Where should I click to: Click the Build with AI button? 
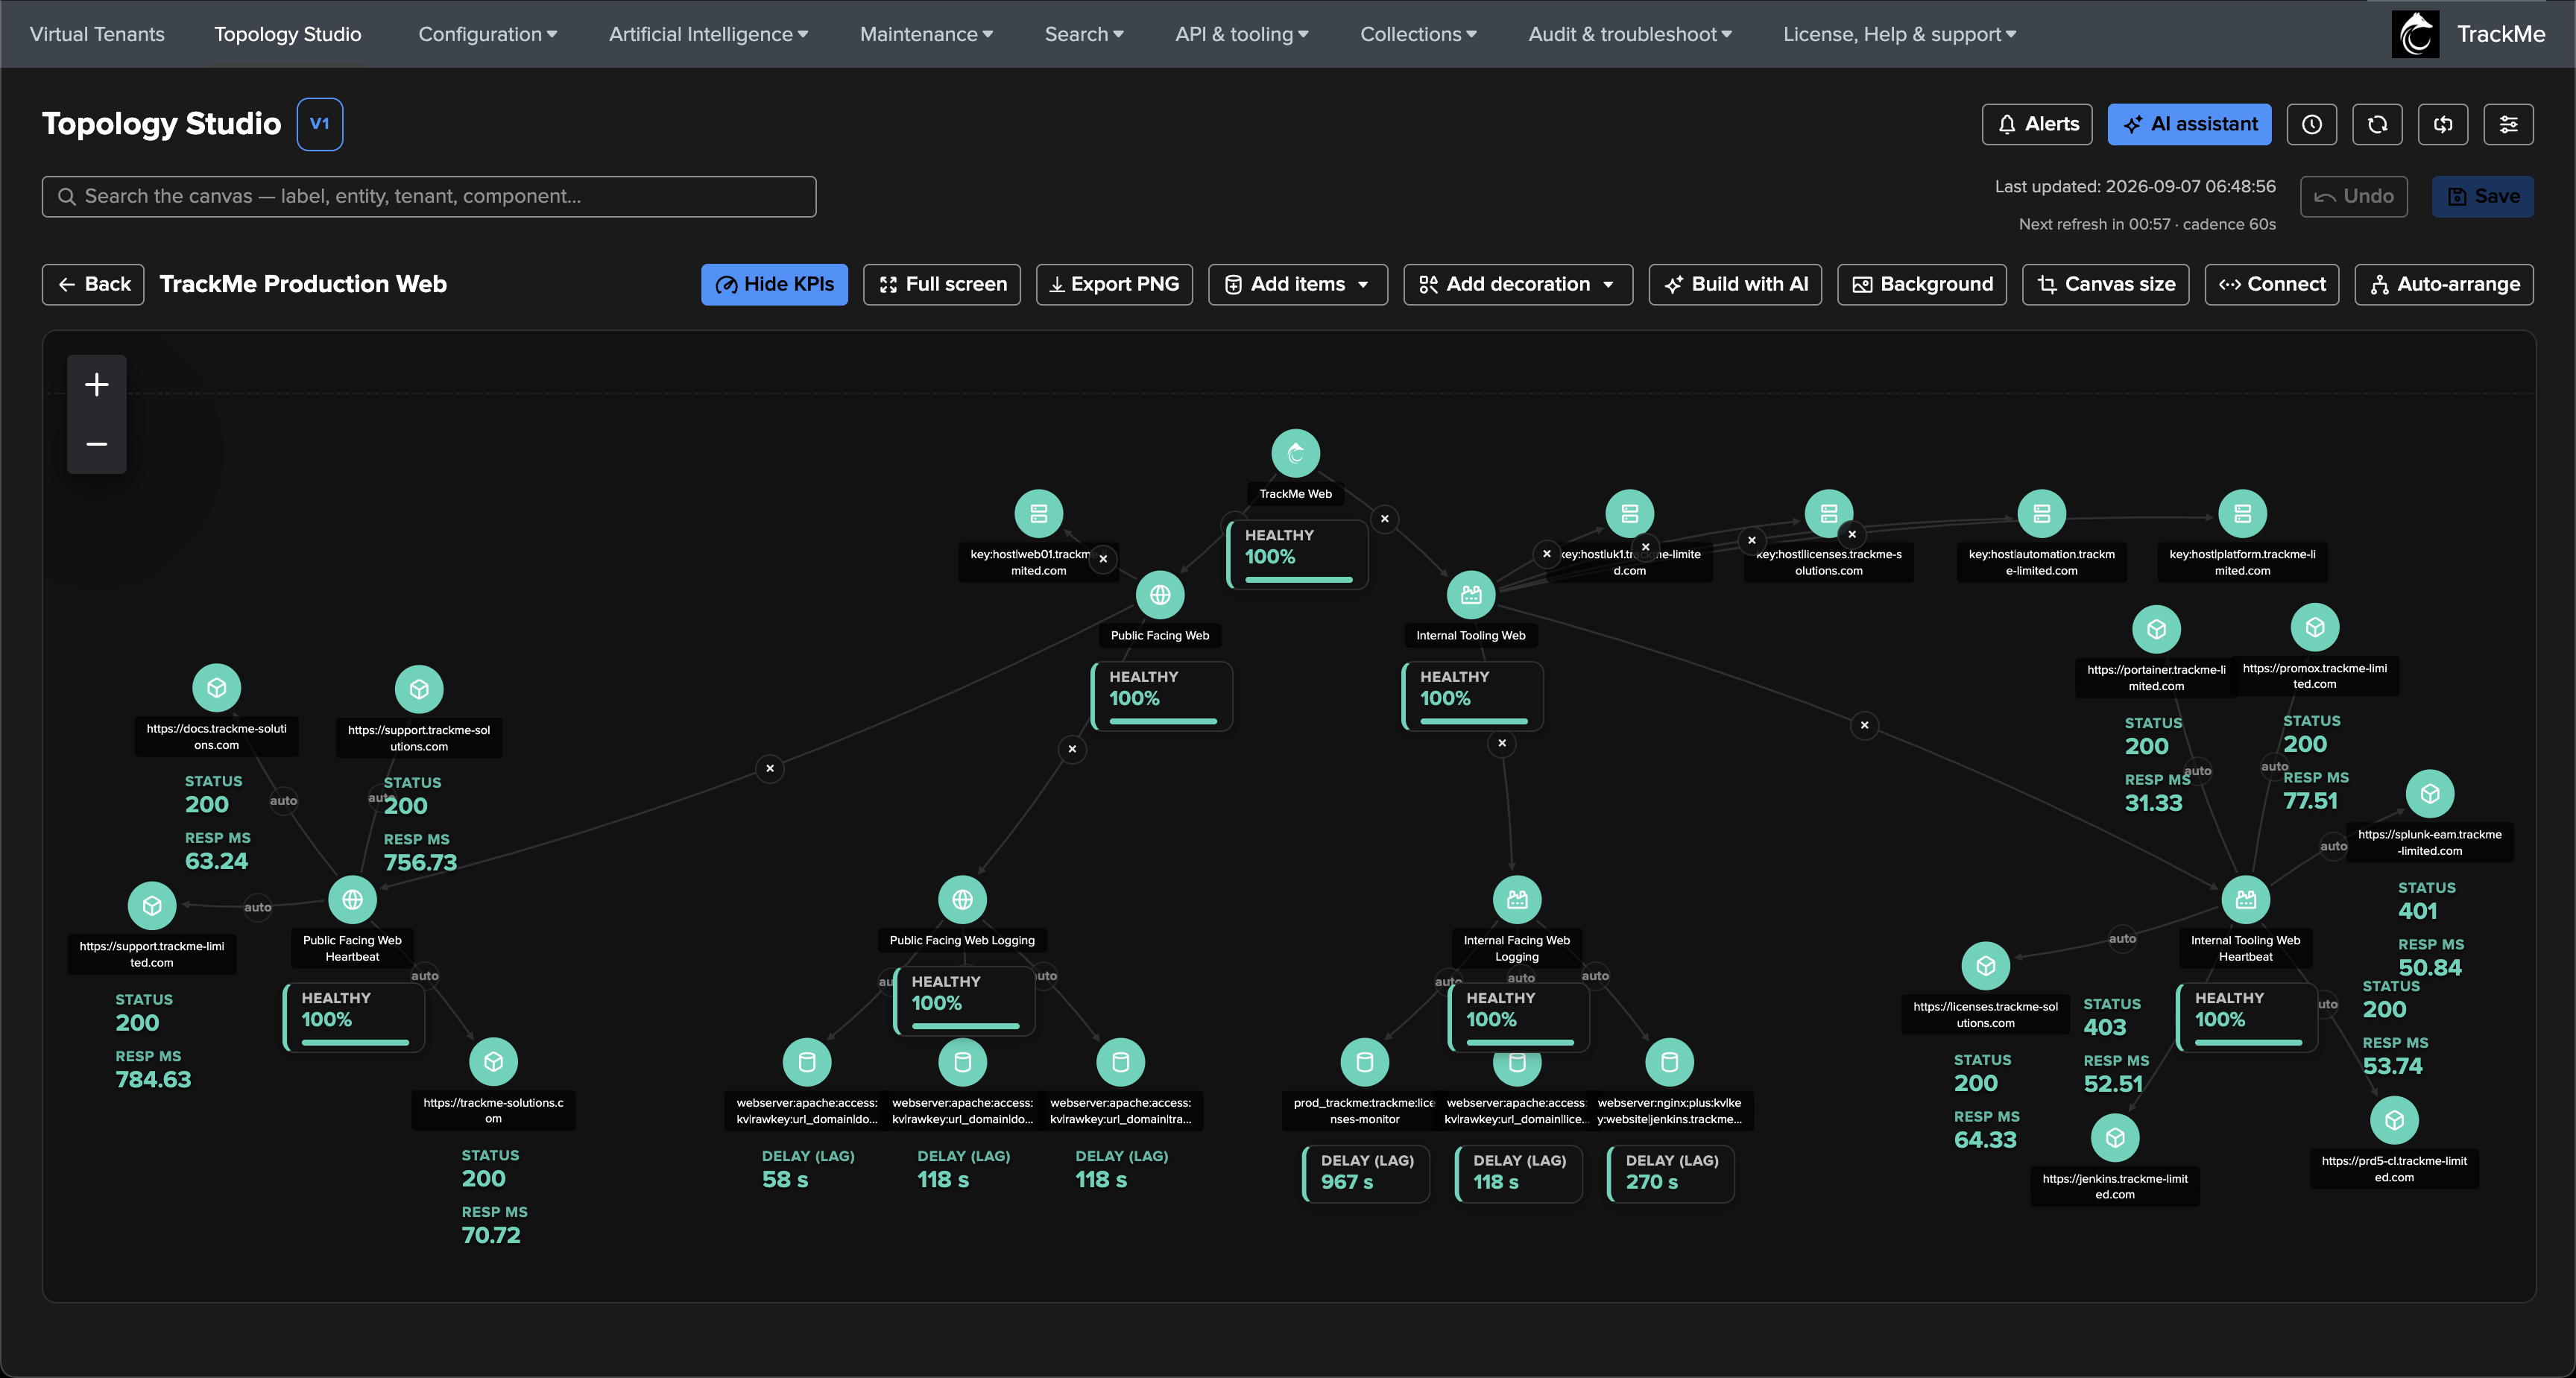tap(1736, 284)
